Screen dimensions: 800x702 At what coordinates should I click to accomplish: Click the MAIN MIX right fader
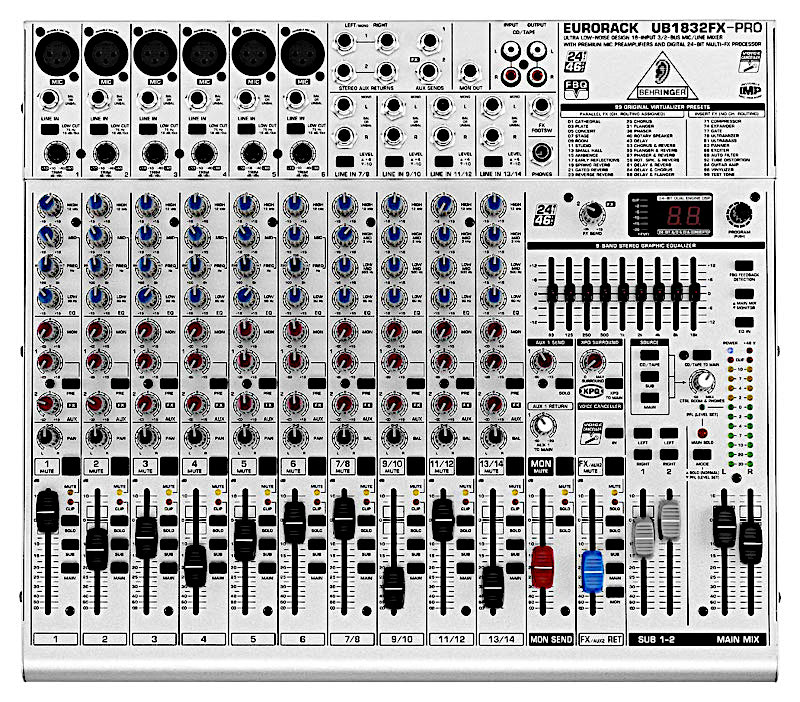click(x=751, y=542)
